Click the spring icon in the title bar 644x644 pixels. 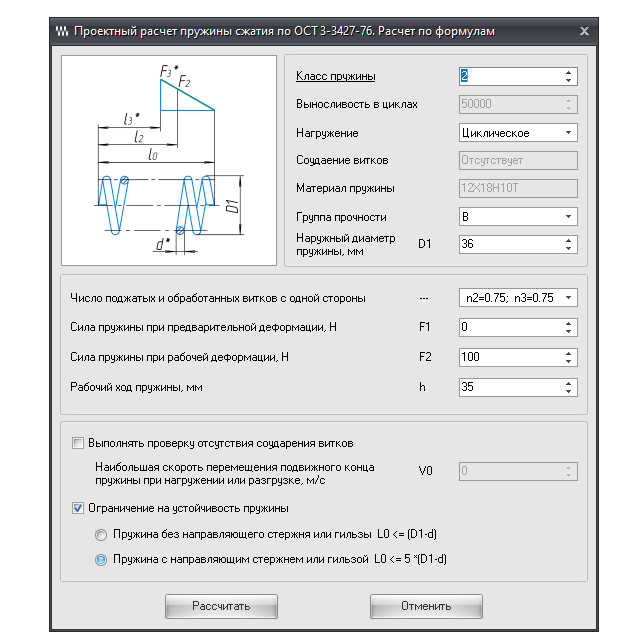pyautogui.click(x=62, y=31)
